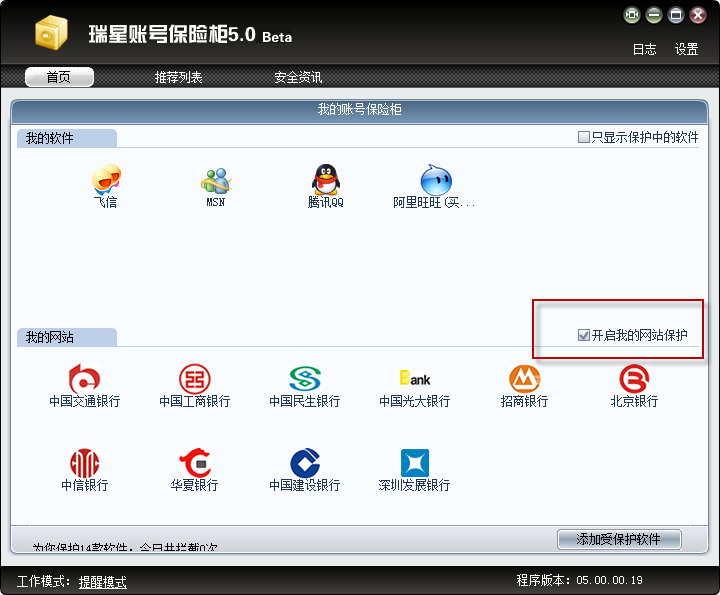Enable 只显示保护中的软件 checkbox
Screen dimensions: 720x595
point(584,138)
